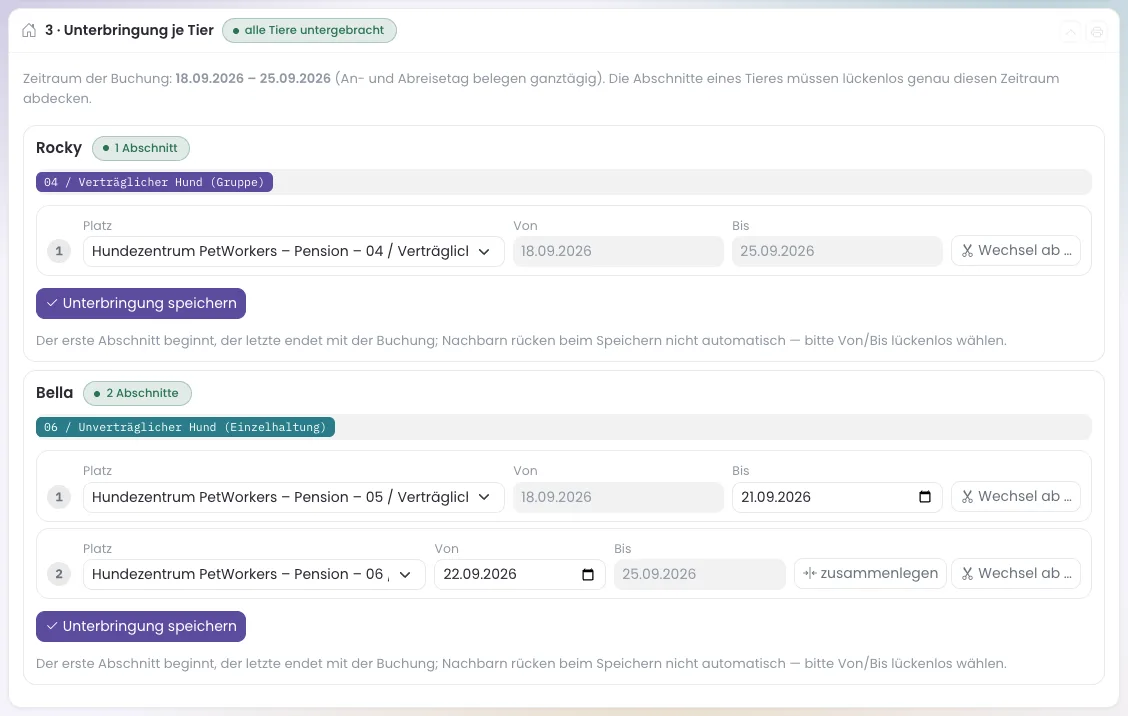Viewport: 1128px width, 716px height.
Task: Click Bella's first Von field showing 18.09.2026
Action: coord(618,497)
